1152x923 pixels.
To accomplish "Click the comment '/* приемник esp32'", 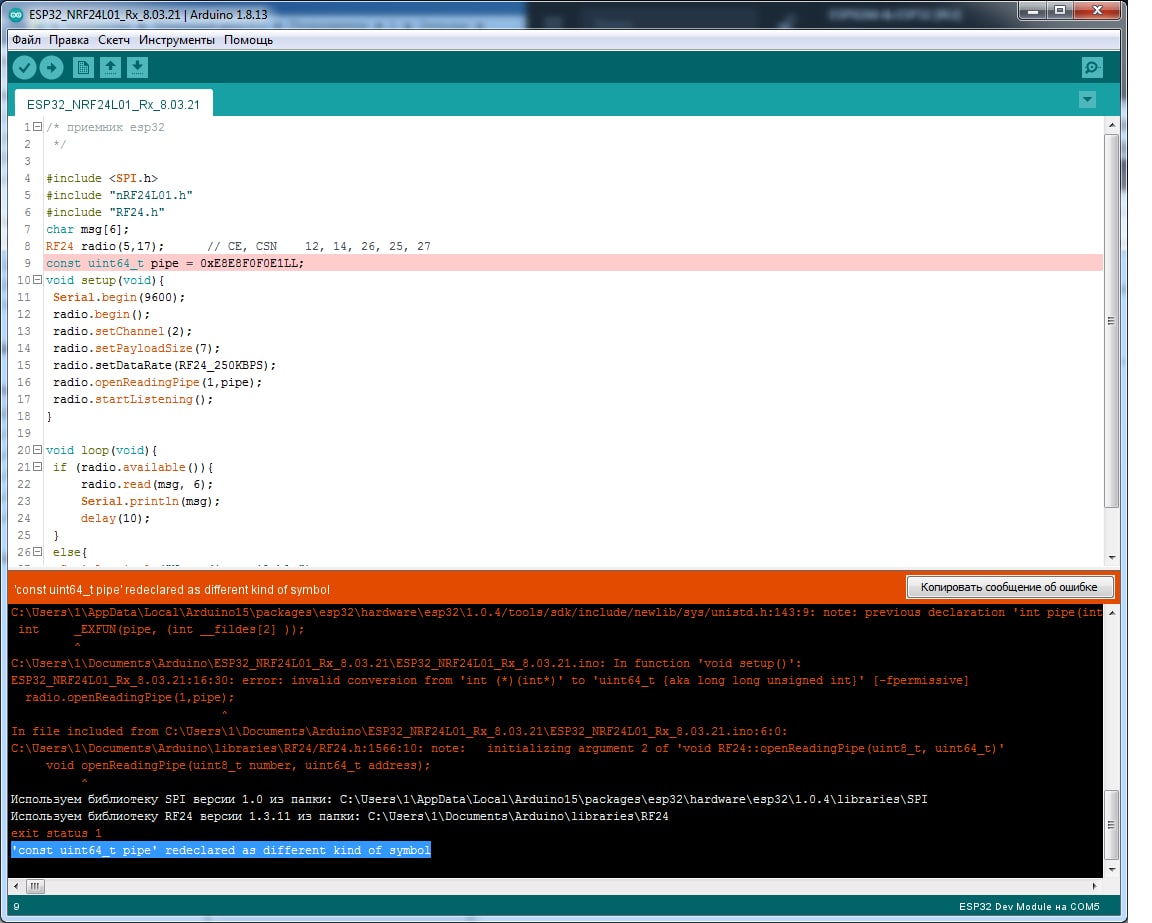I will [x=105, y=127].
